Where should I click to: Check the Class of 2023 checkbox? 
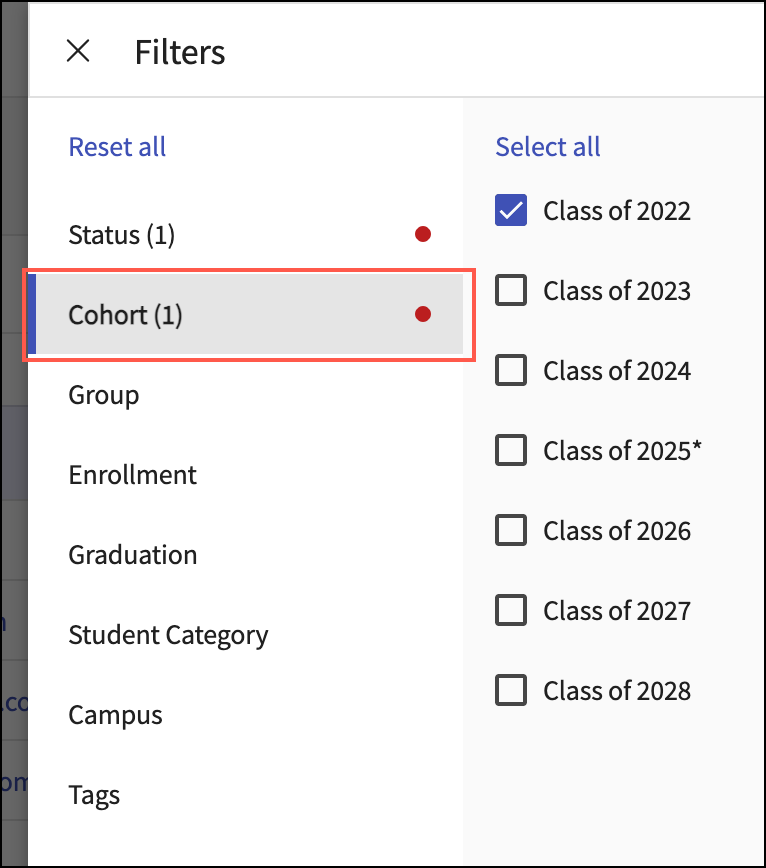pos(511,291)
